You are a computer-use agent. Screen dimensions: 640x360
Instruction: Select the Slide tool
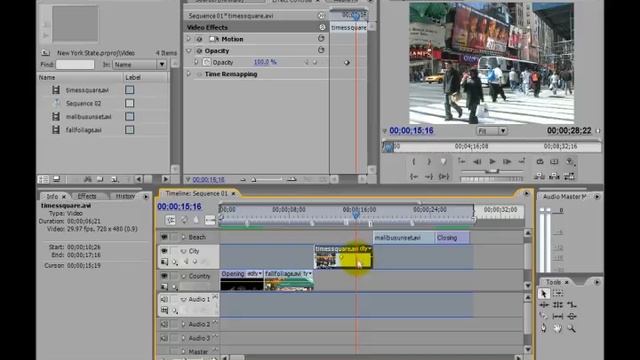point(572,316)
